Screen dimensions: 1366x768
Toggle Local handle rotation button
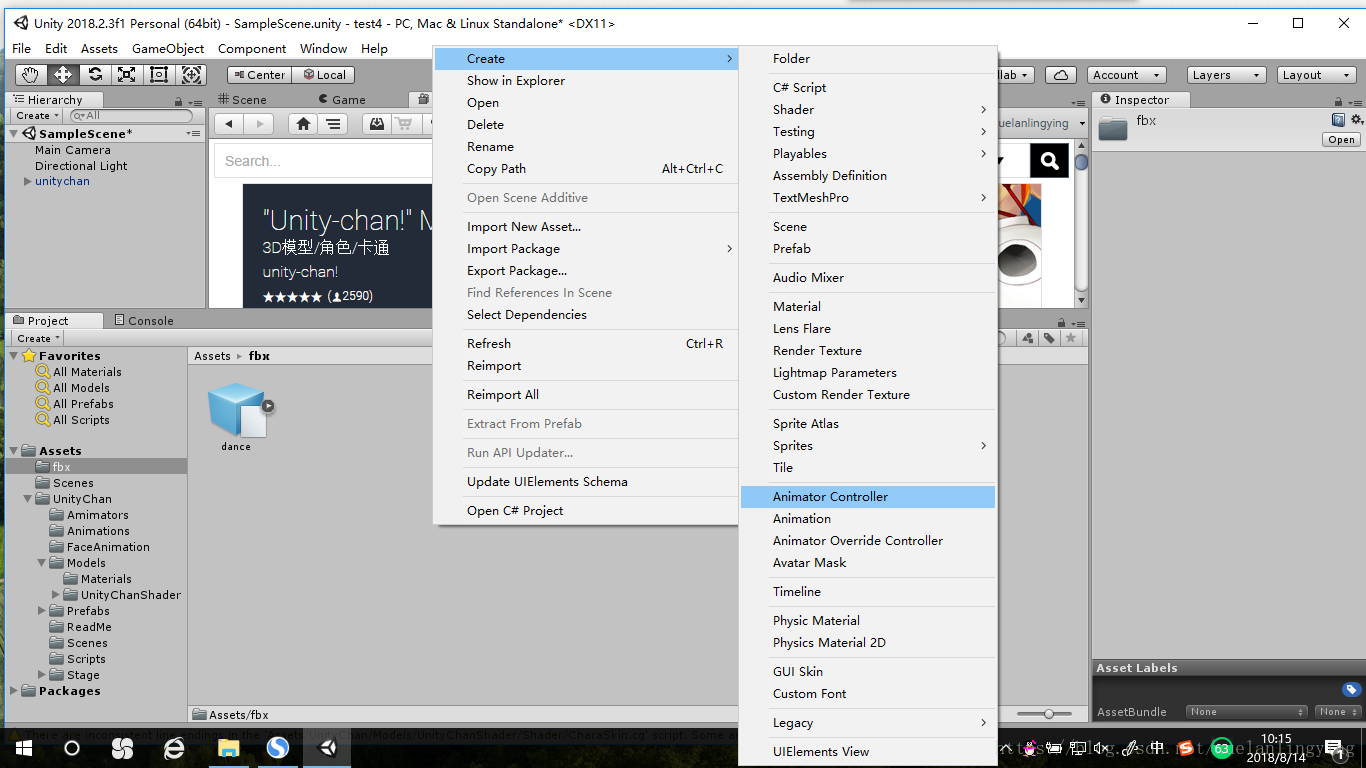[x=323, y=75]
